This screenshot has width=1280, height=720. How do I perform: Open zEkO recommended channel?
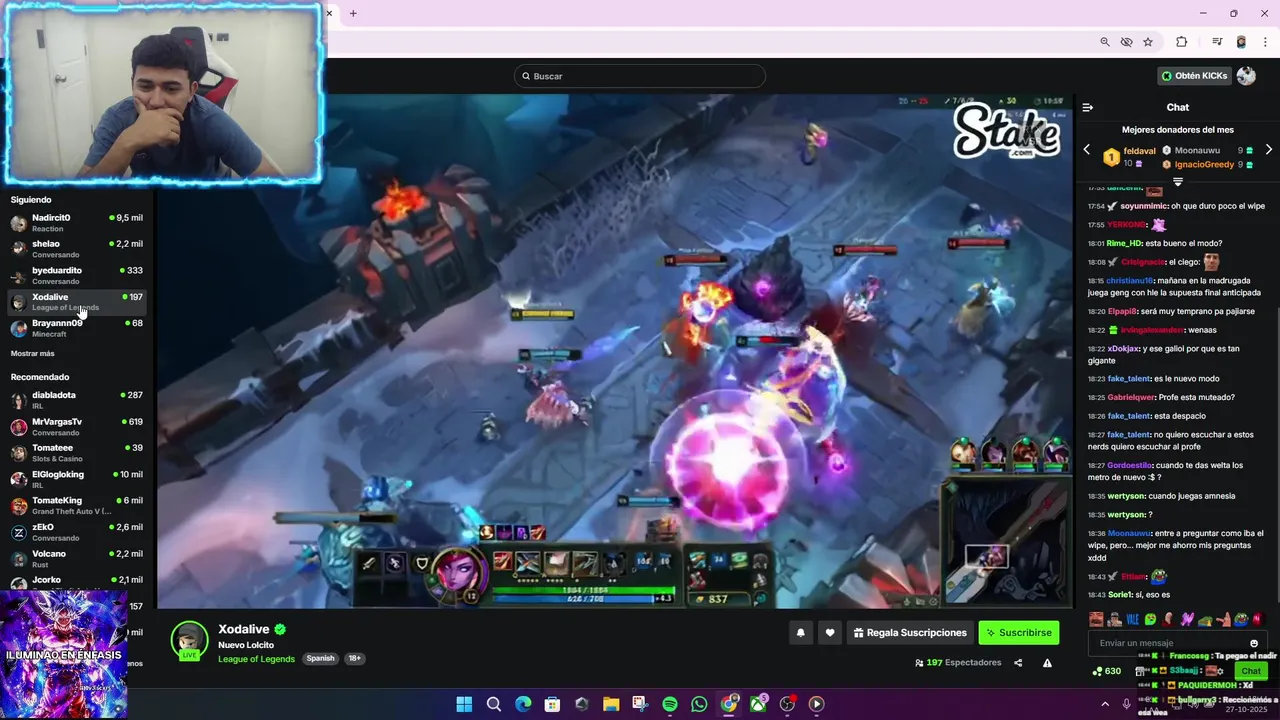pyautogui.click(x=76, y=532)
